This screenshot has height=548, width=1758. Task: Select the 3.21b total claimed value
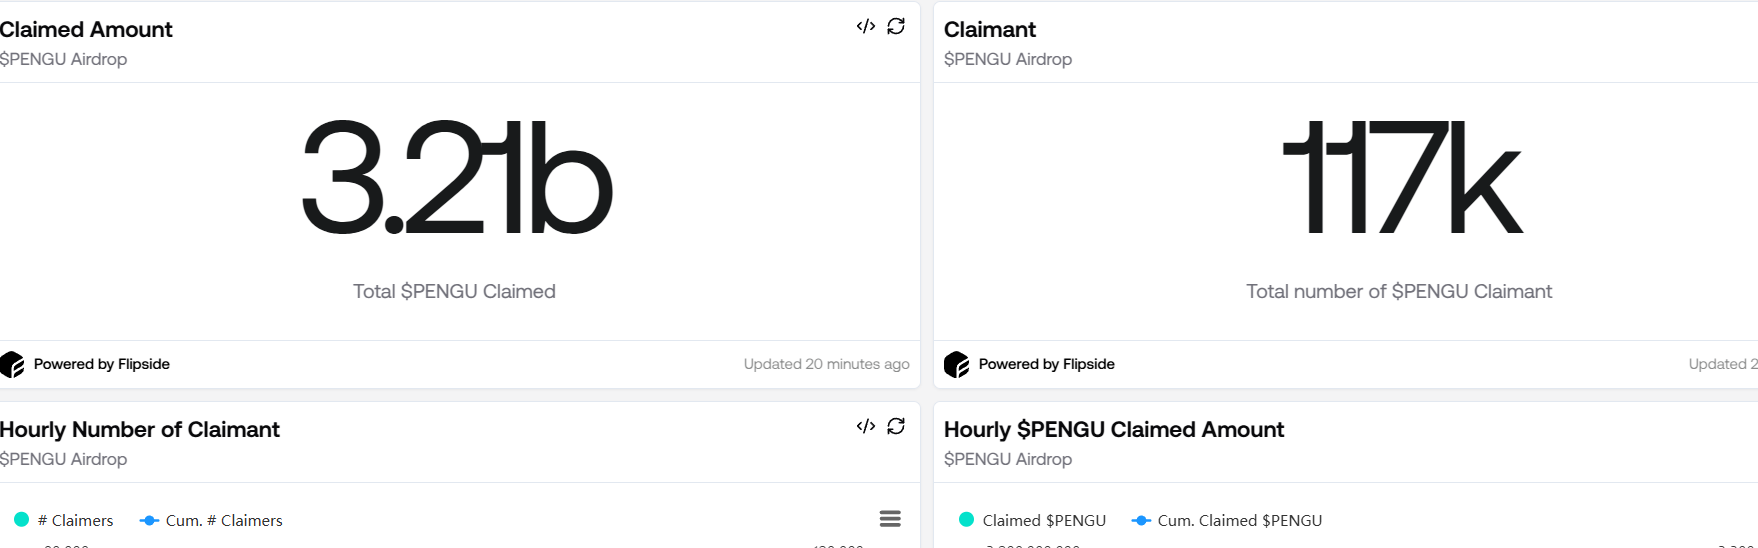tap(456, 180)
